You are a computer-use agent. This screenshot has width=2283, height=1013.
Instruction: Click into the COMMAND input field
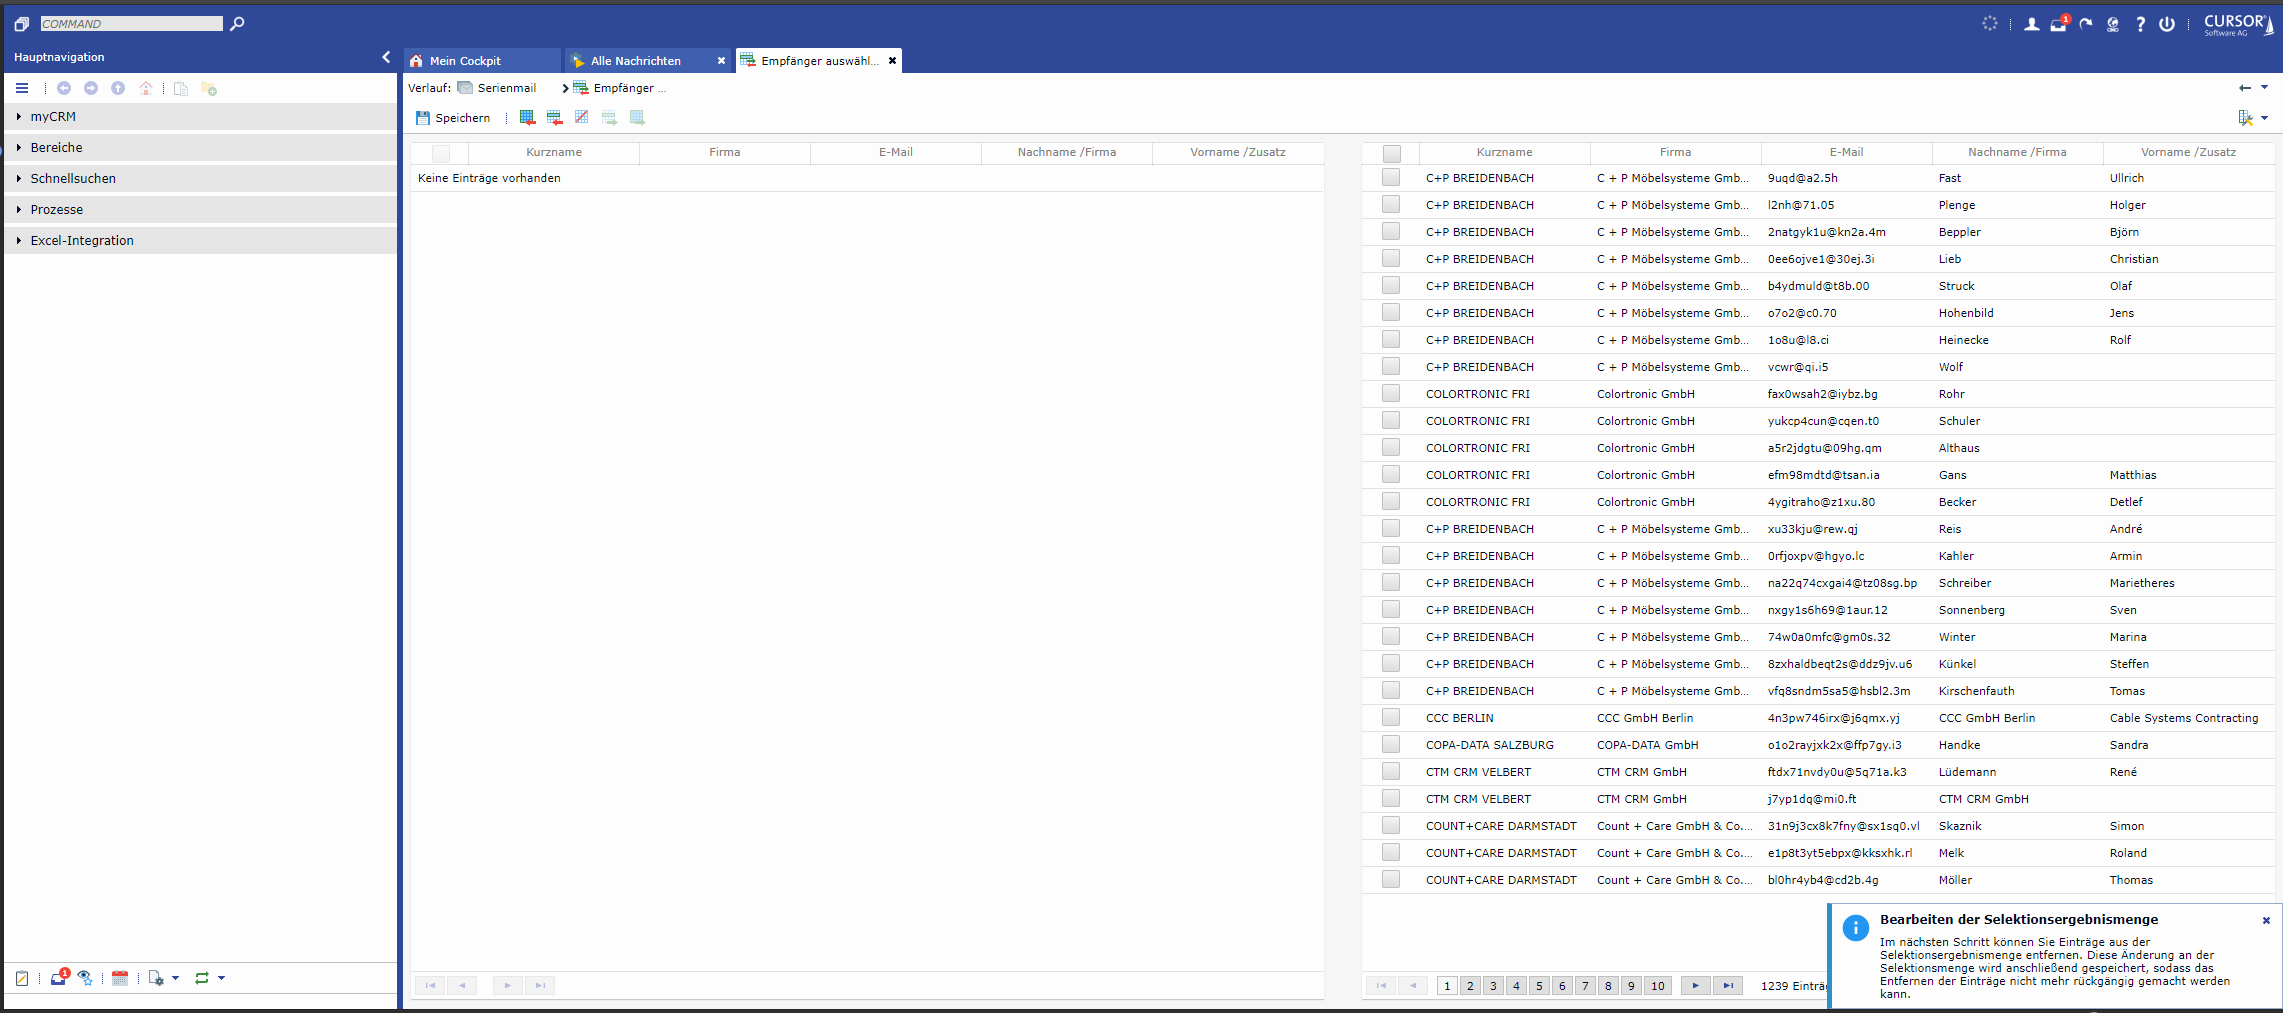tap(131, 24)
